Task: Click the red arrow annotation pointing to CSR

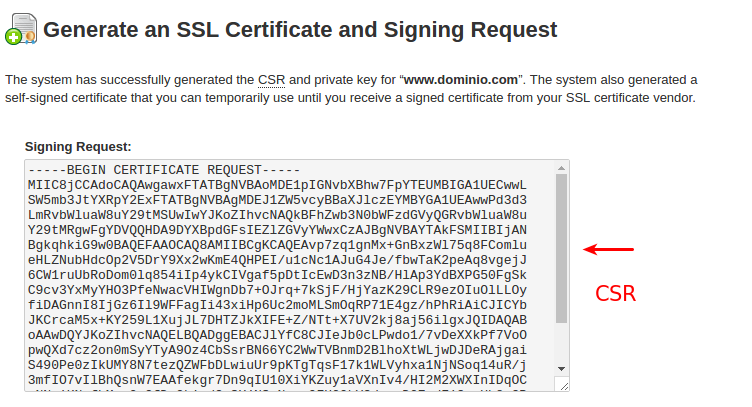Action: click(x=609, y=249)
